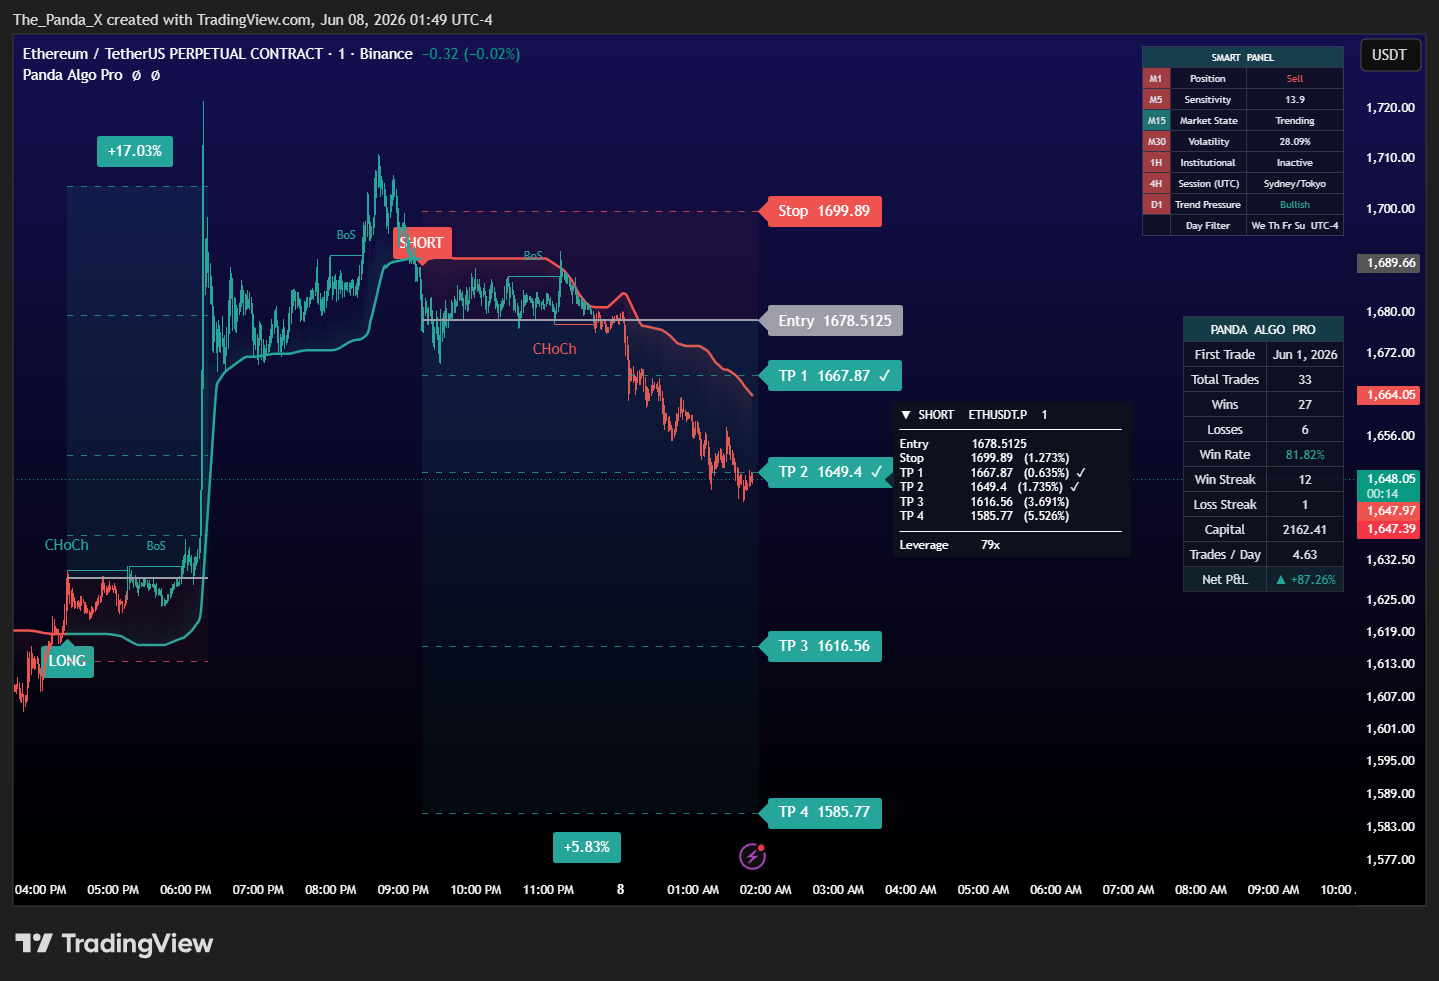1439x981 pixels.
Task: Select the M30 timeframe cell
Action: click(x=1156, y=141)
